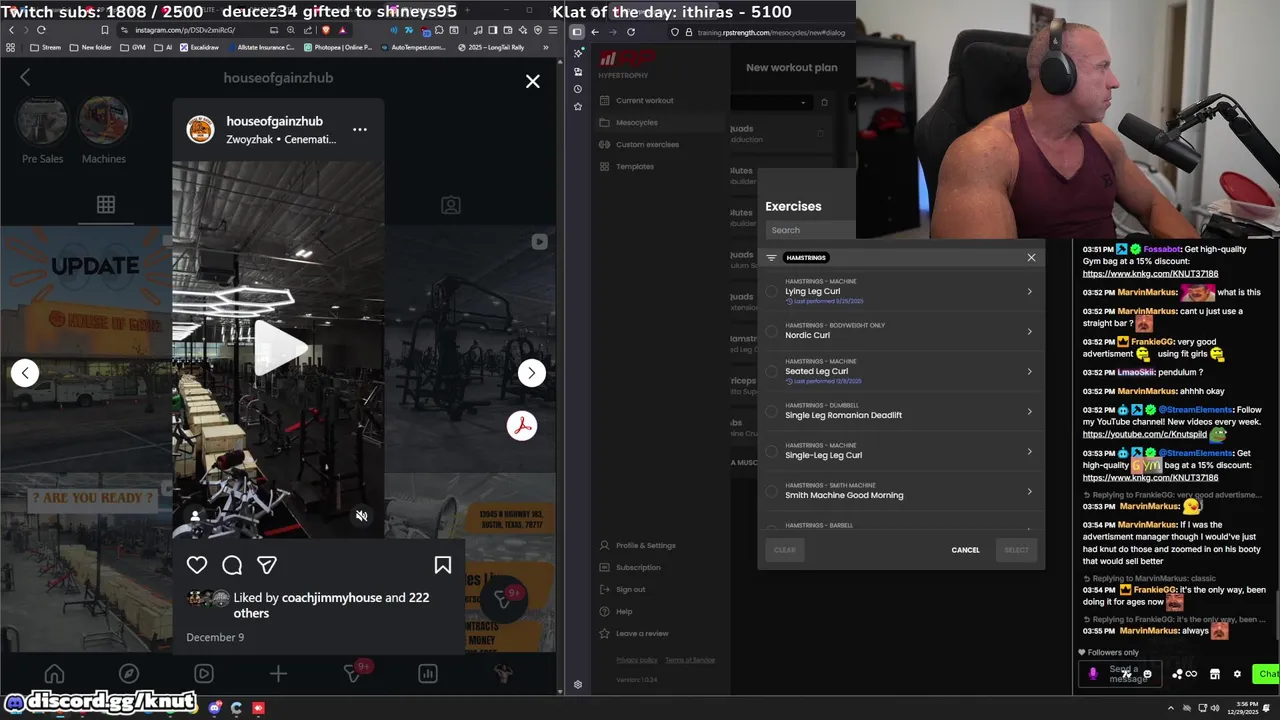Open the post's three-dot options menu
The width and height of the screenshot is (1280, 720).
click(x=360, y=130)
